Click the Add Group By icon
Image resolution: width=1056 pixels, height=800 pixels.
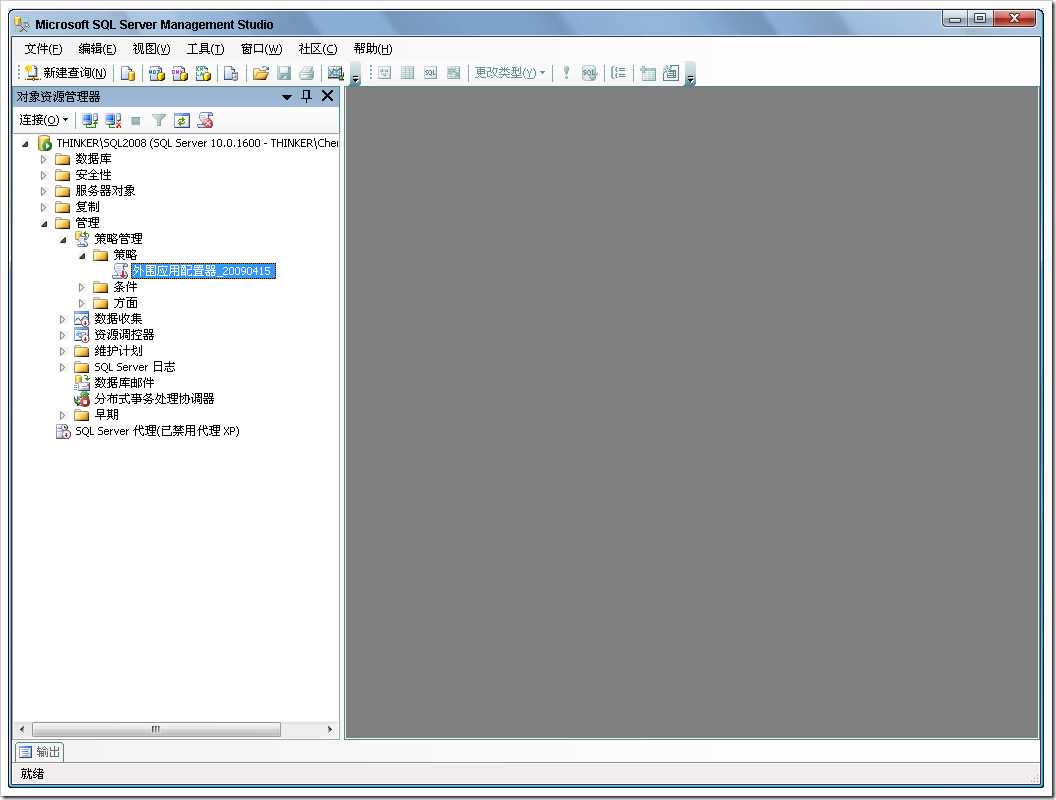point(618,73)
